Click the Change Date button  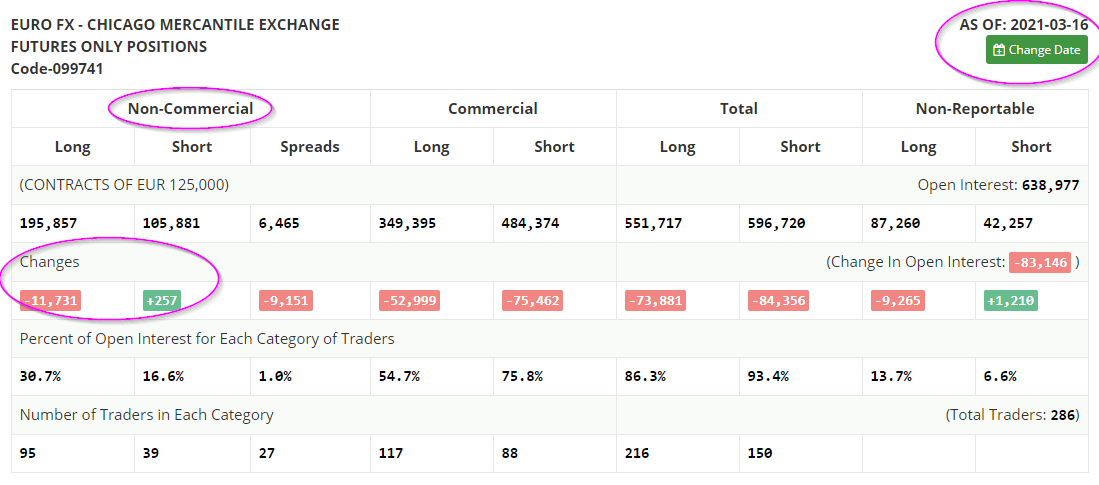click(1036, 50)
